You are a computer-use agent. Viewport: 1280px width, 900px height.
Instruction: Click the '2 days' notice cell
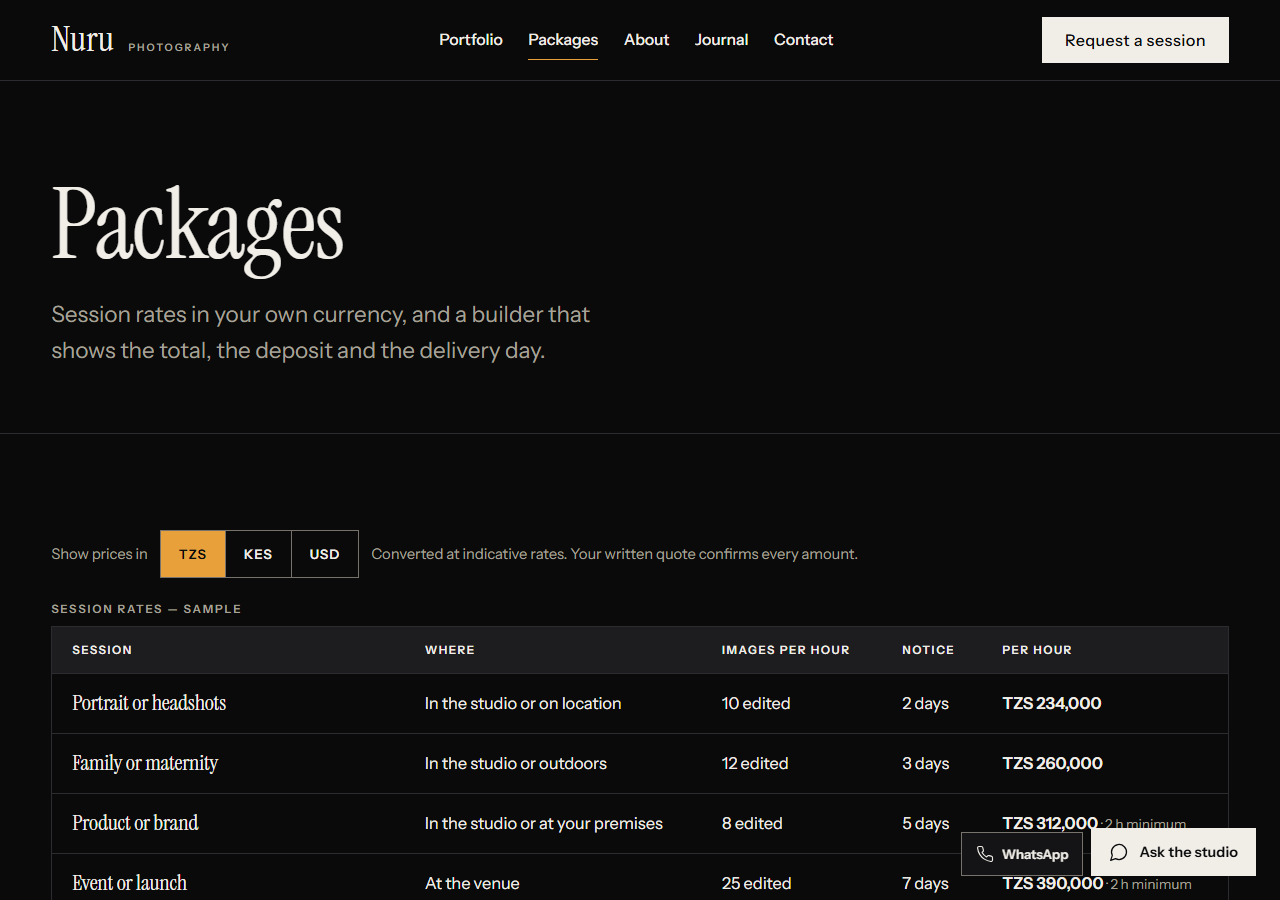[925, 703]
